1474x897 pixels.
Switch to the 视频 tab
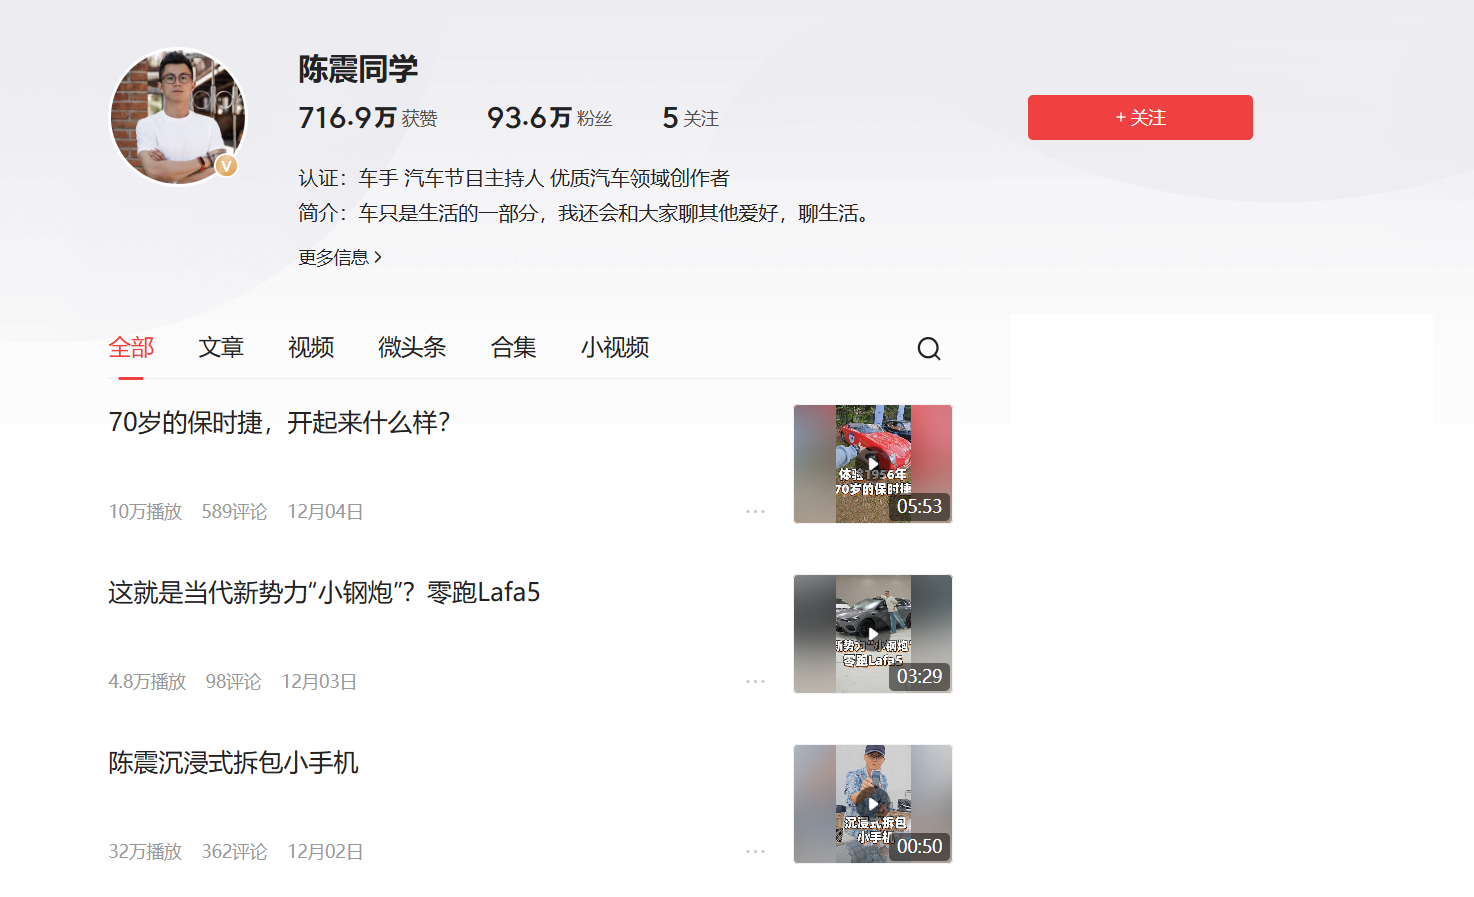click(311, 348)
